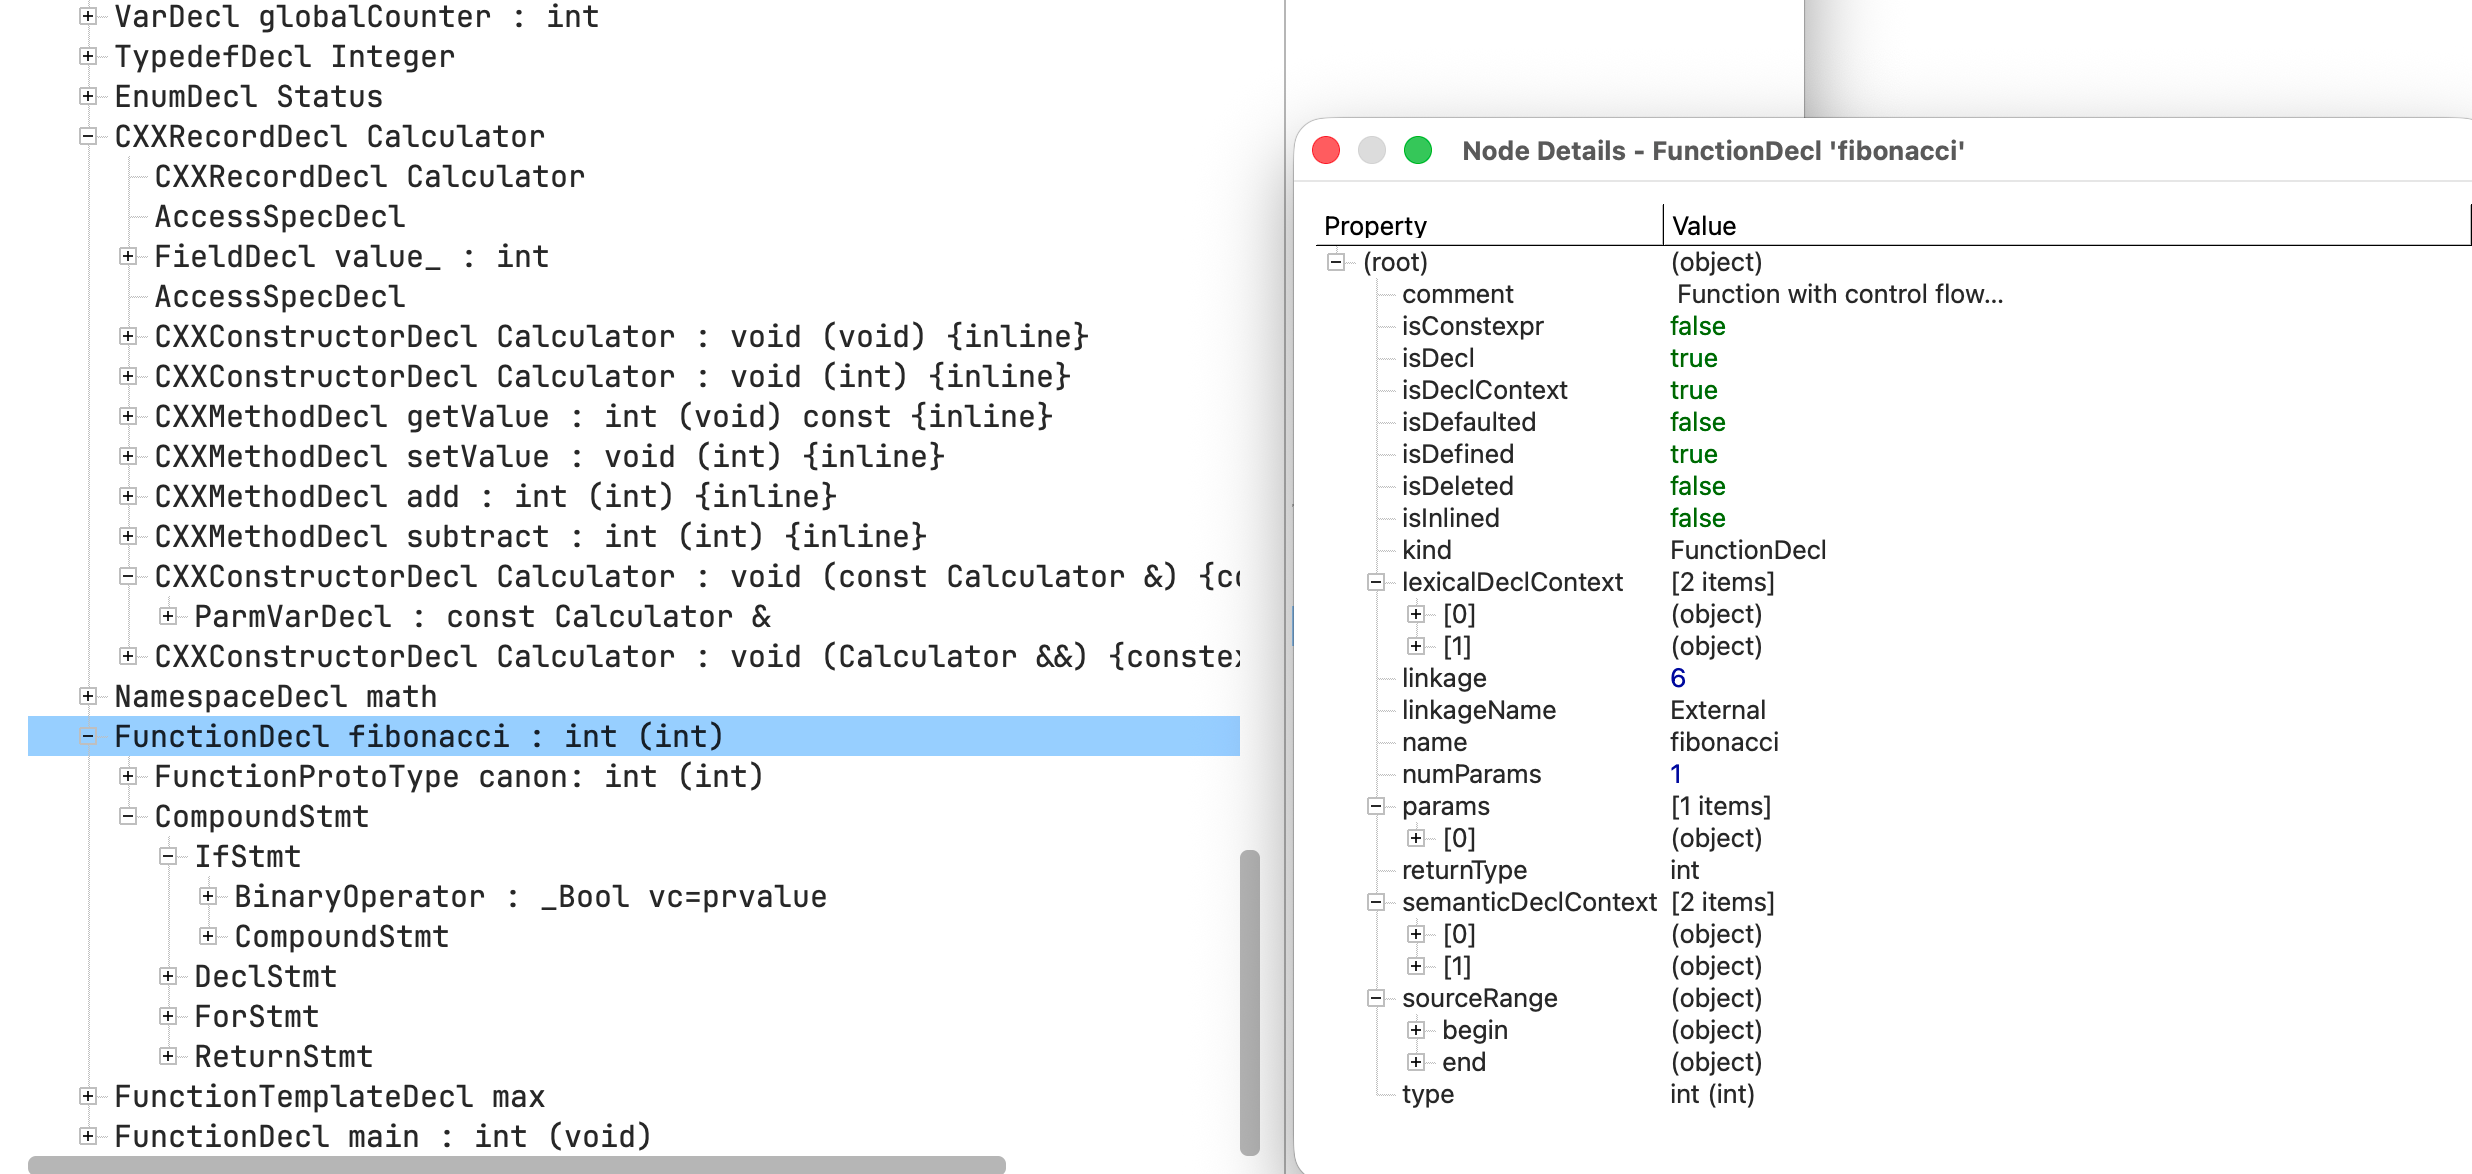Expand the FieldDecl value_ node
The image size is (2472, 1174).
point(127,256)
